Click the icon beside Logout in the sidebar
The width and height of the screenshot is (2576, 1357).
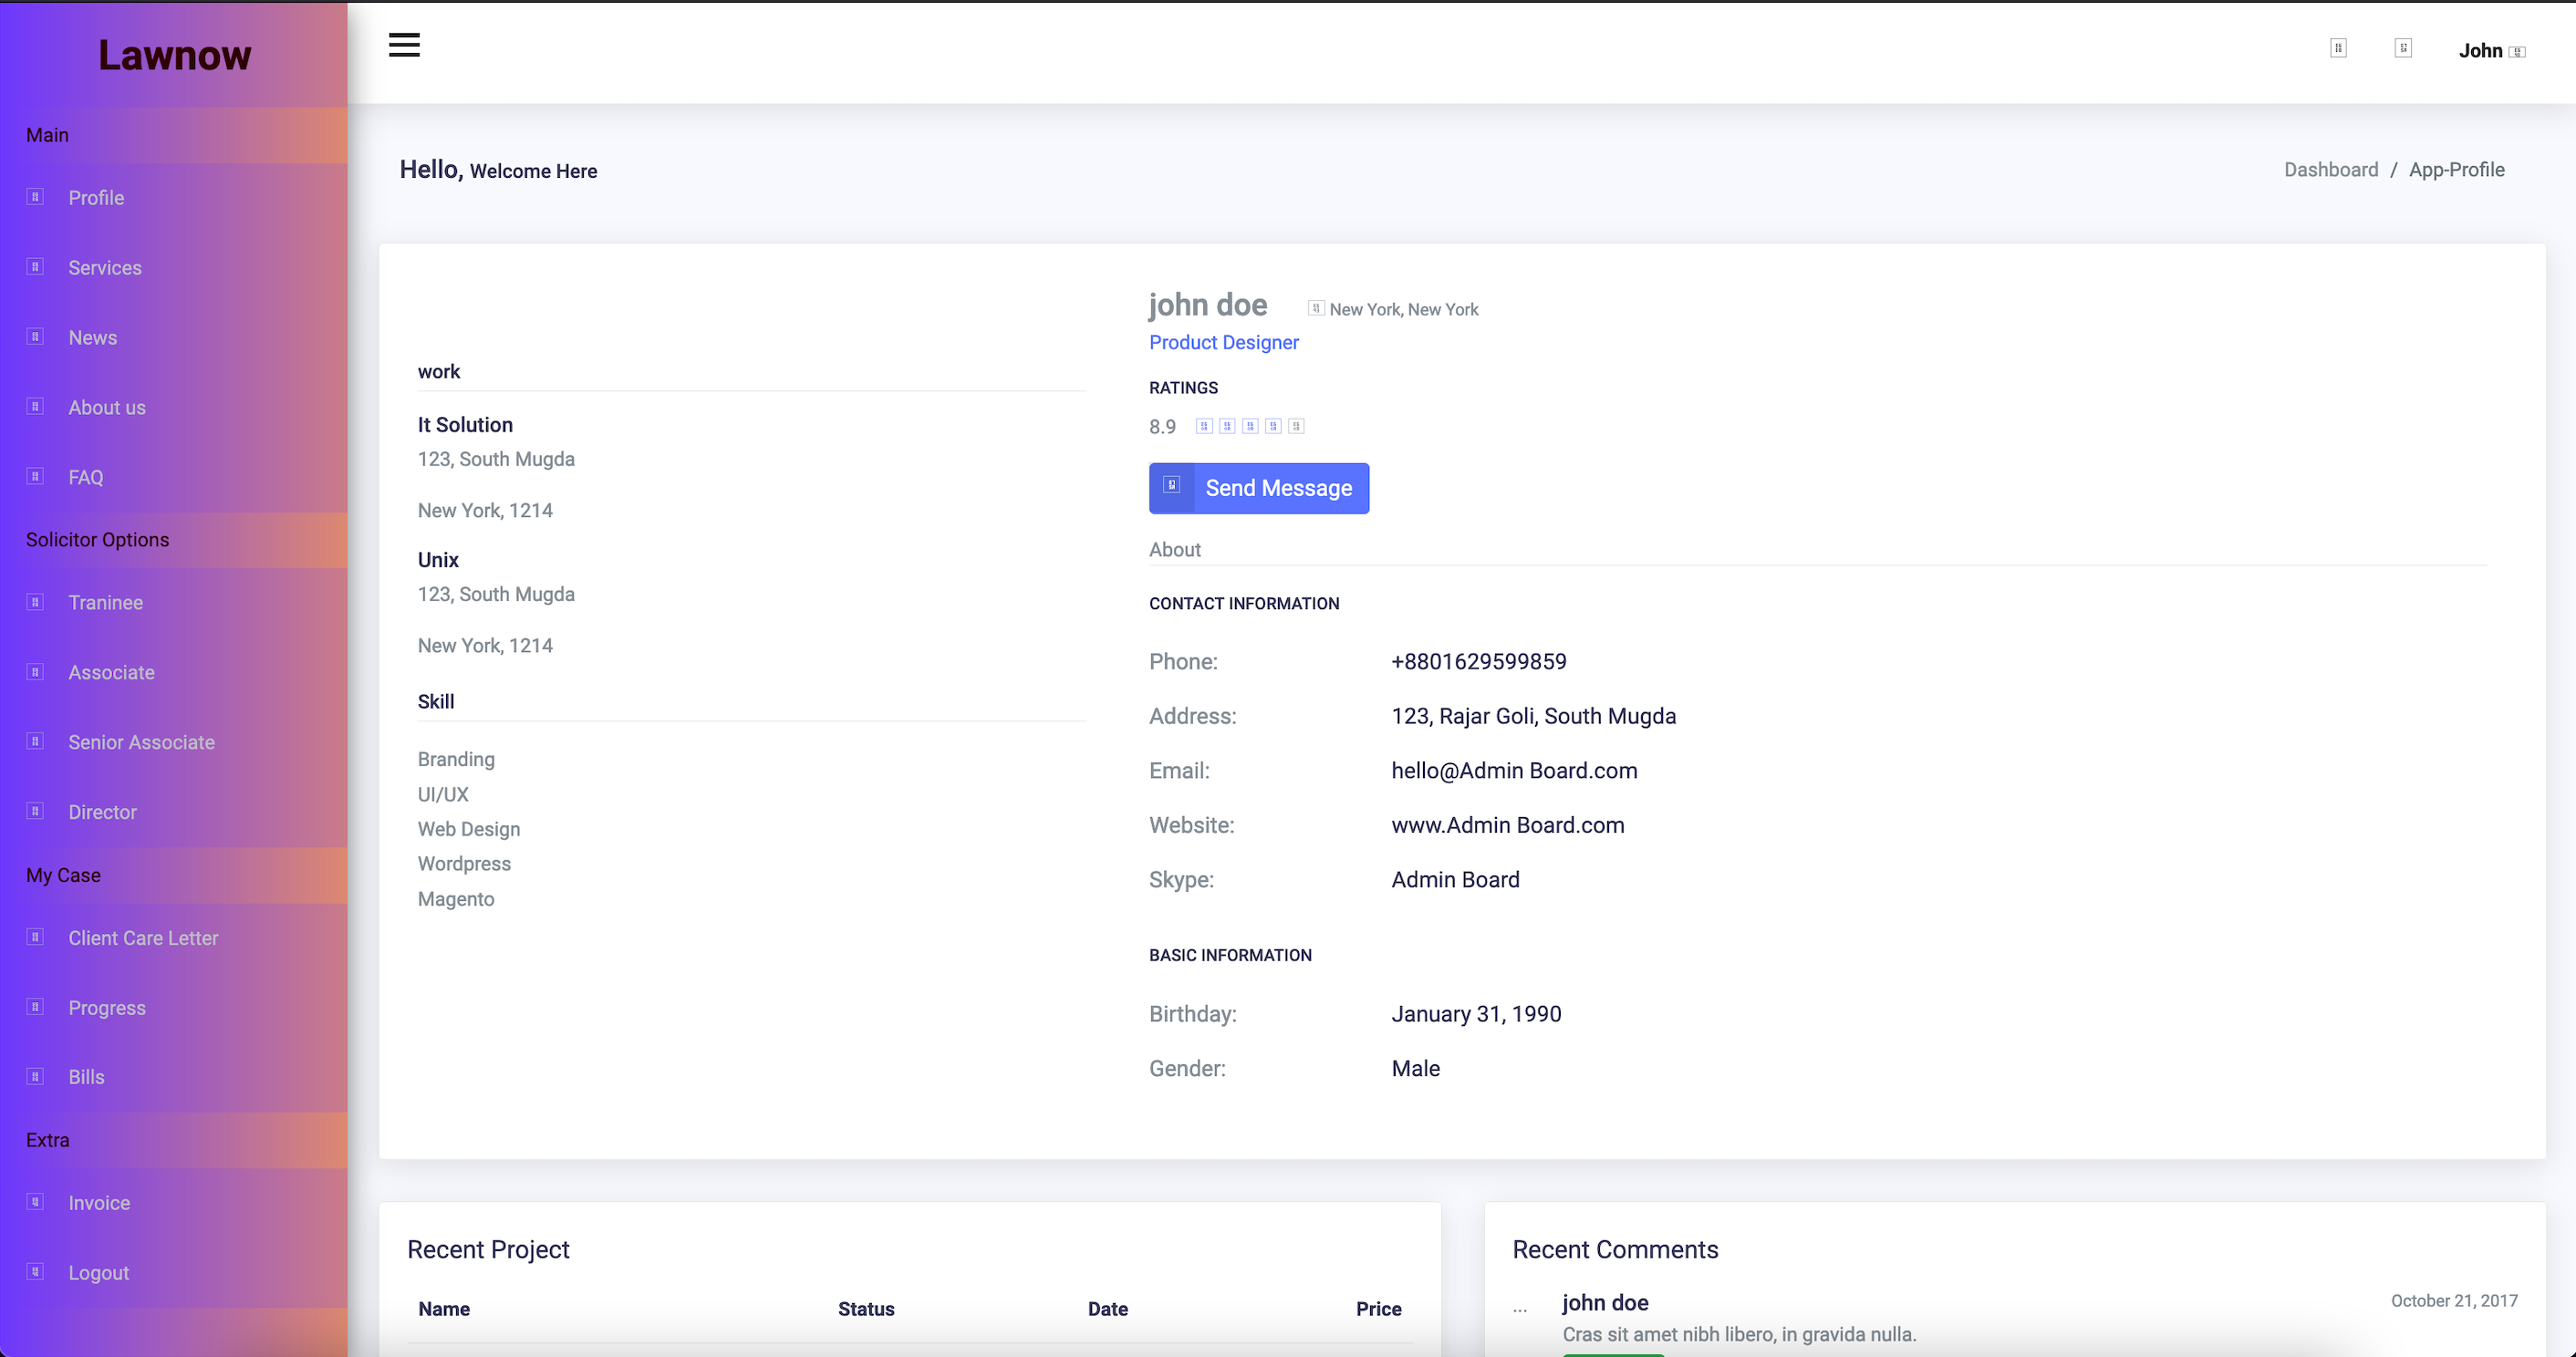click(x=35, y=1272)
